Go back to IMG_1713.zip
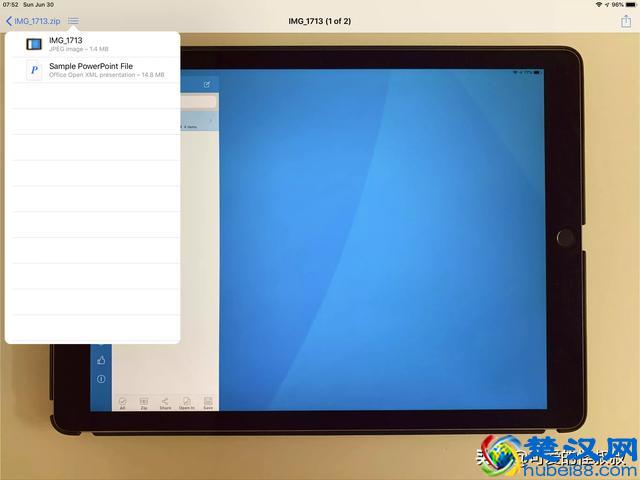Viewport: 640px width, 480px height. tap(33, 21)
